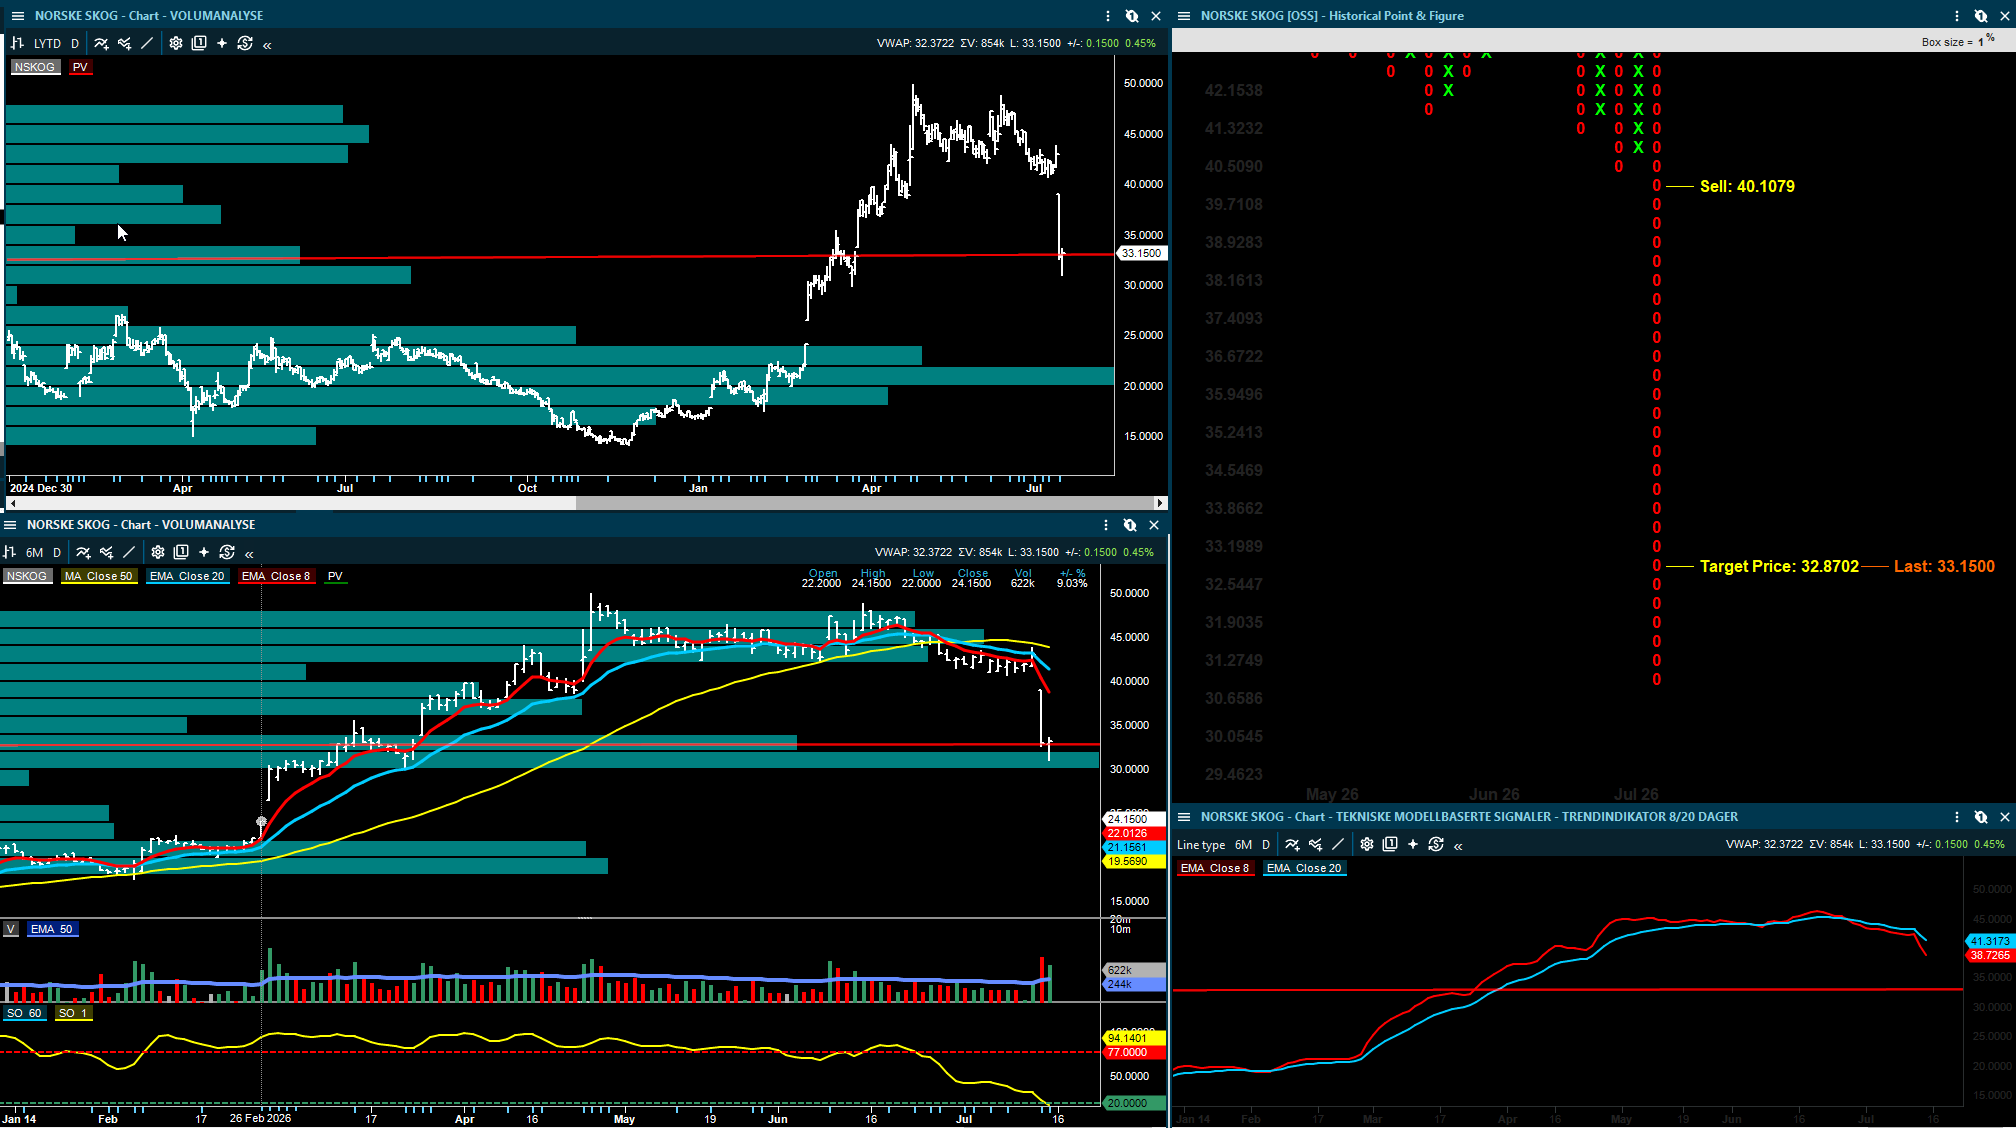Select trend line tool in lower VOLUMANALYSE chart
The width and height of the screenshot is (2016, 1128).
129,552
